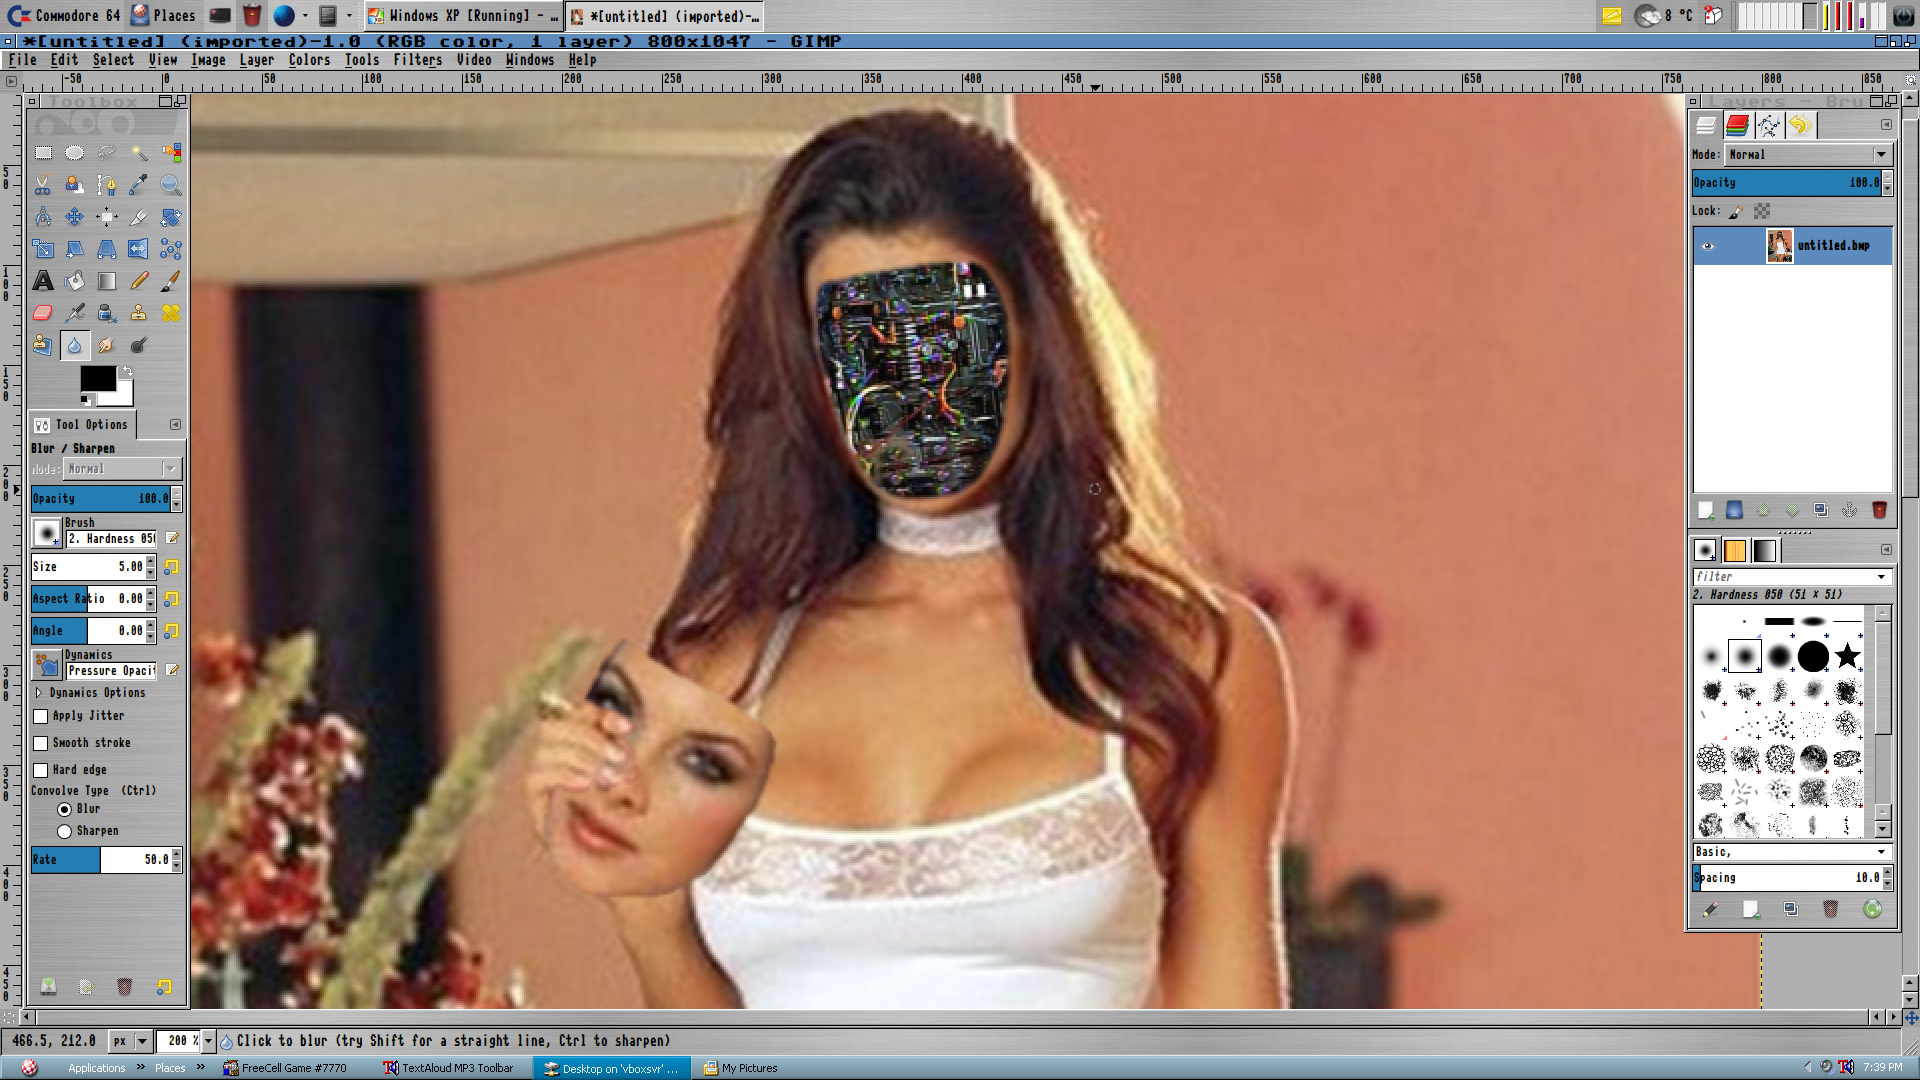Screen dimensions: 1920x1080
Task: Select the Zoom magnifier tool
Action: click(171, 185)
